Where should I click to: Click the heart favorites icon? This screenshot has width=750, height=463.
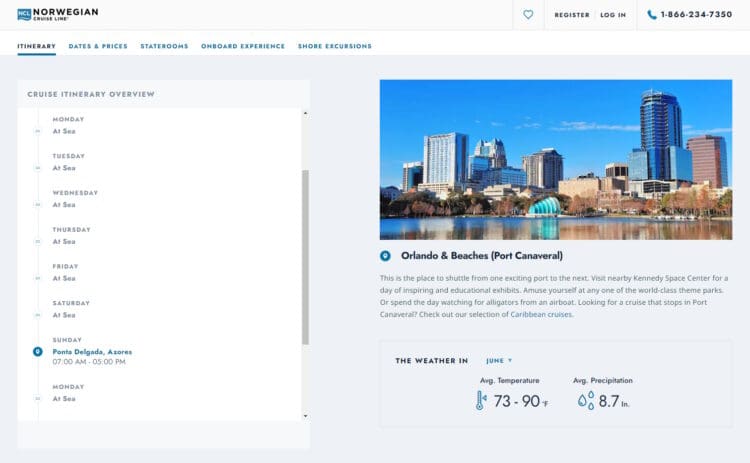[x=528, y=15]
